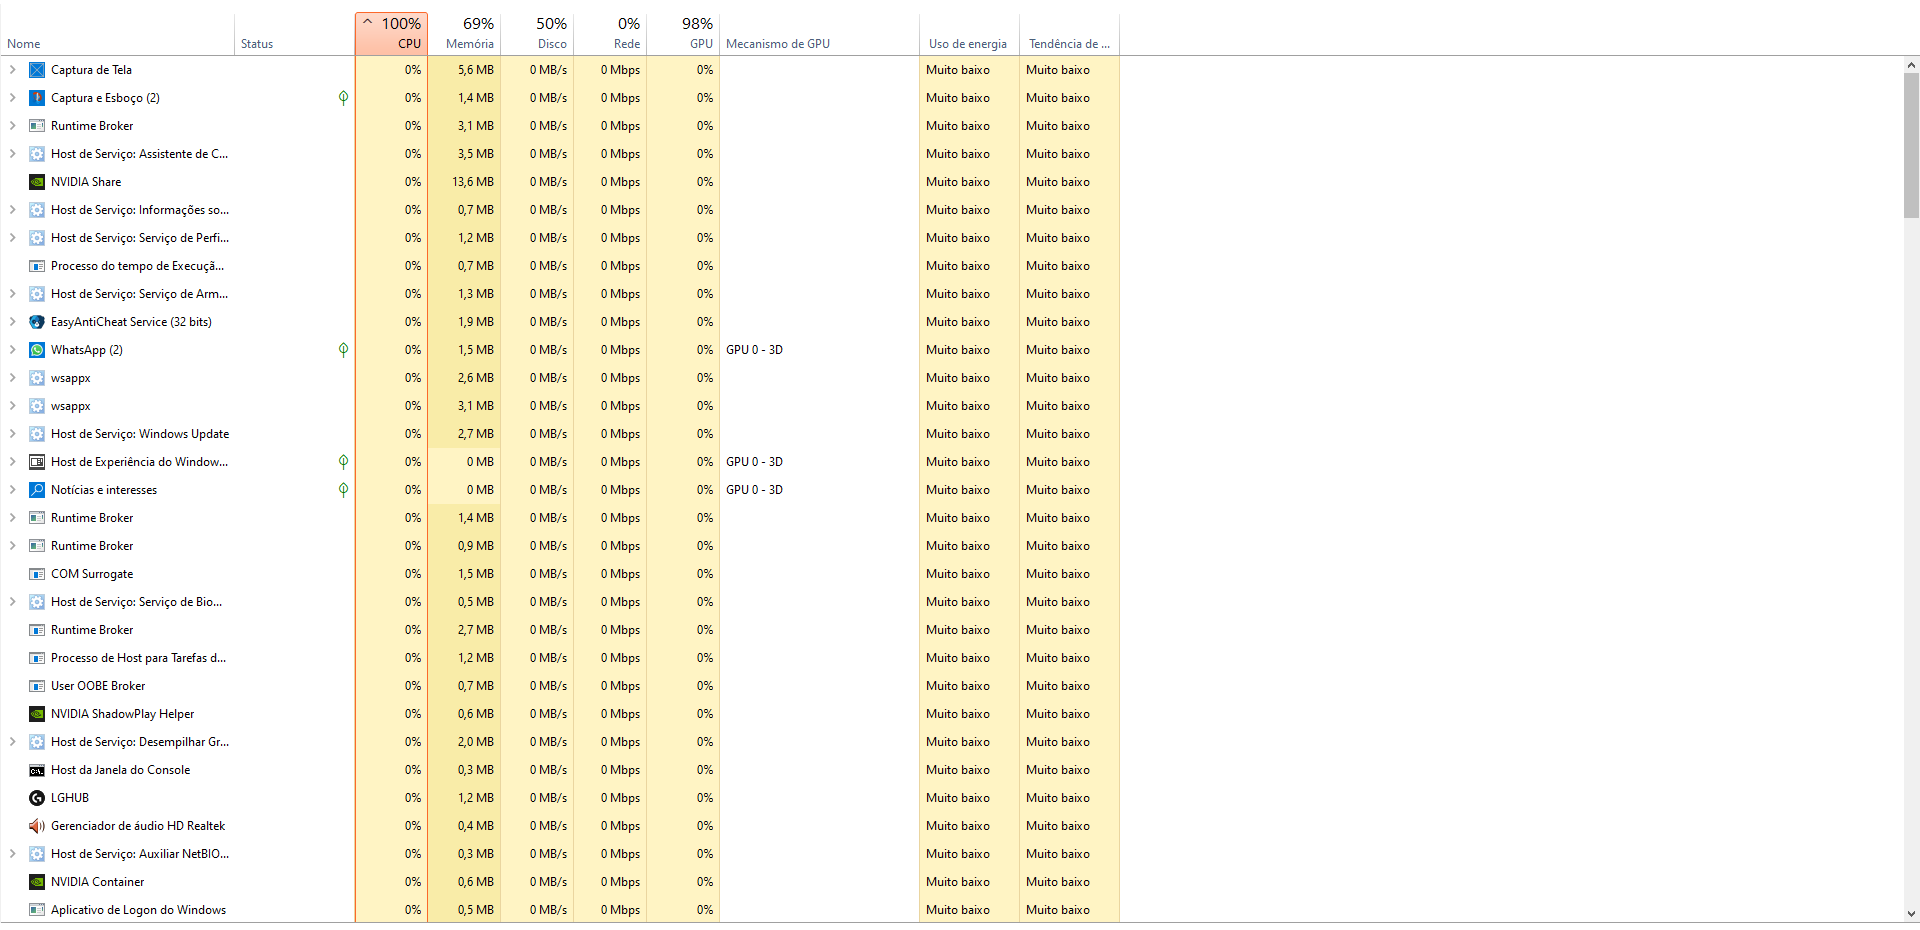Screen dimensions: 1920x930
Task: Click the NVIDIA ShadowPlay Helper icon
Action: click(x=37, y=714)
